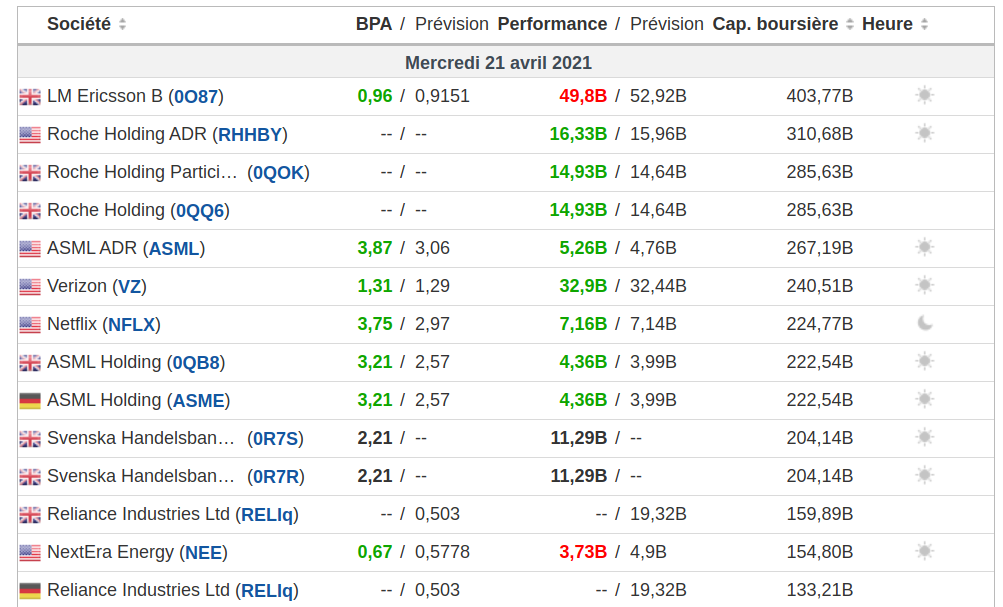
Task: Click the Performance column header
Action: [x=552, y=24]
